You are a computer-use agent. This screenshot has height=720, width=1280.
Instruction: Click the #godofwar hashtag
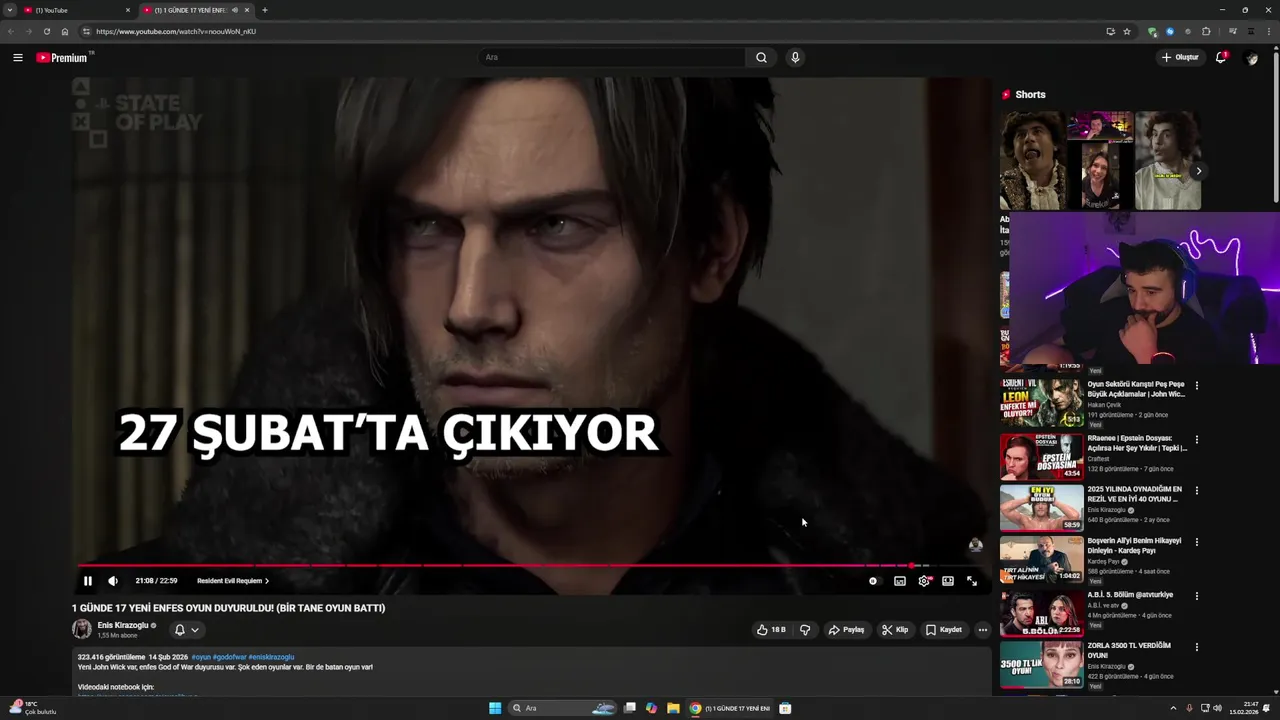[x=229, y=657]
